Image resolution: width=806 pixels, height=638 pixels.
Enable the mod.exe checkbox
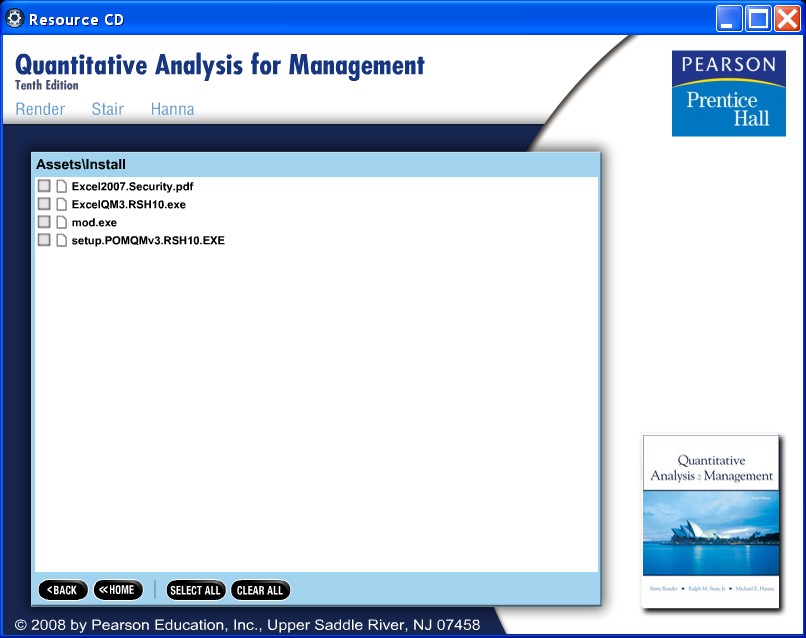point(44,222)
